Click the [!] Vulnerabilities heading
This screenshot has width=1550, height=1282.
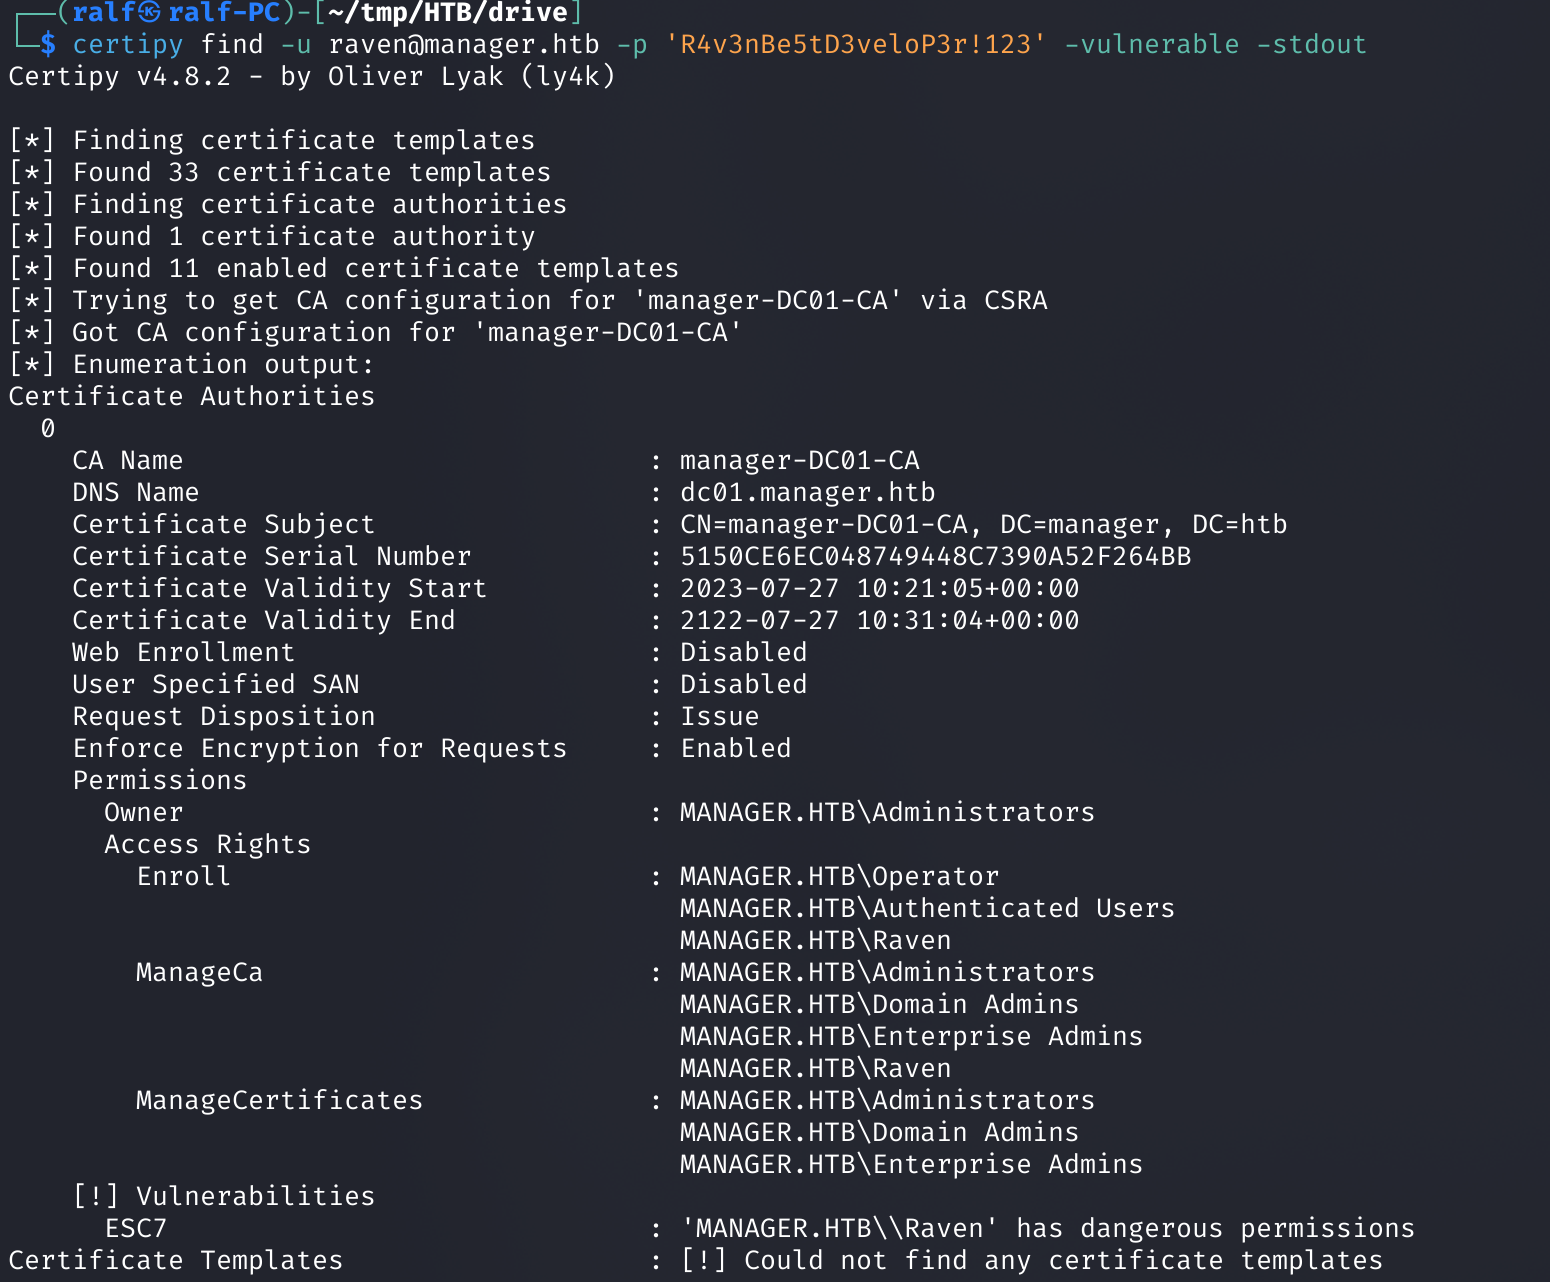224,1197
